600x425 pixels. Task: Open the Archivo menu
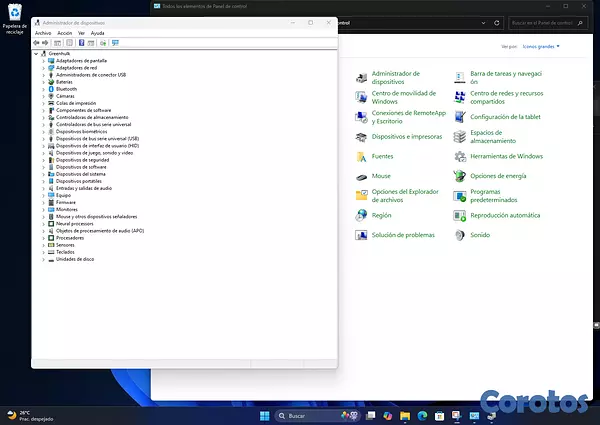43,33
